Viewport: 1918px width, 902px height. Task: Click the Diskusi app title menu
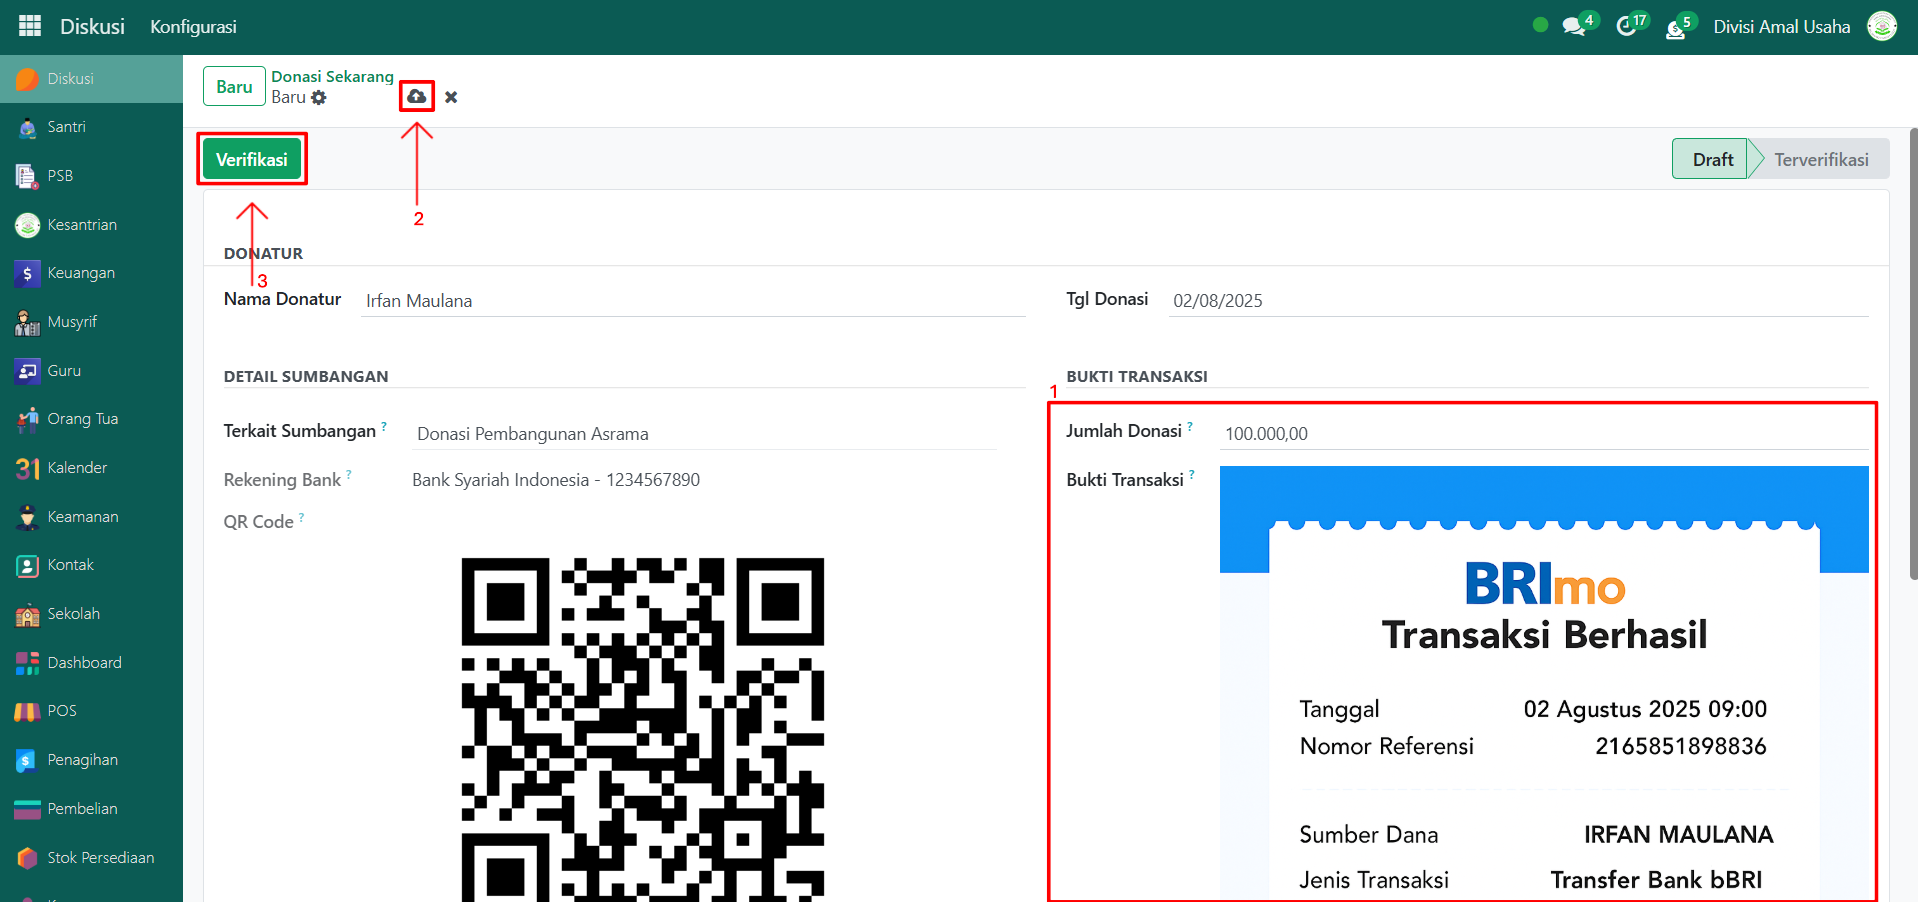tap(92, 27)
